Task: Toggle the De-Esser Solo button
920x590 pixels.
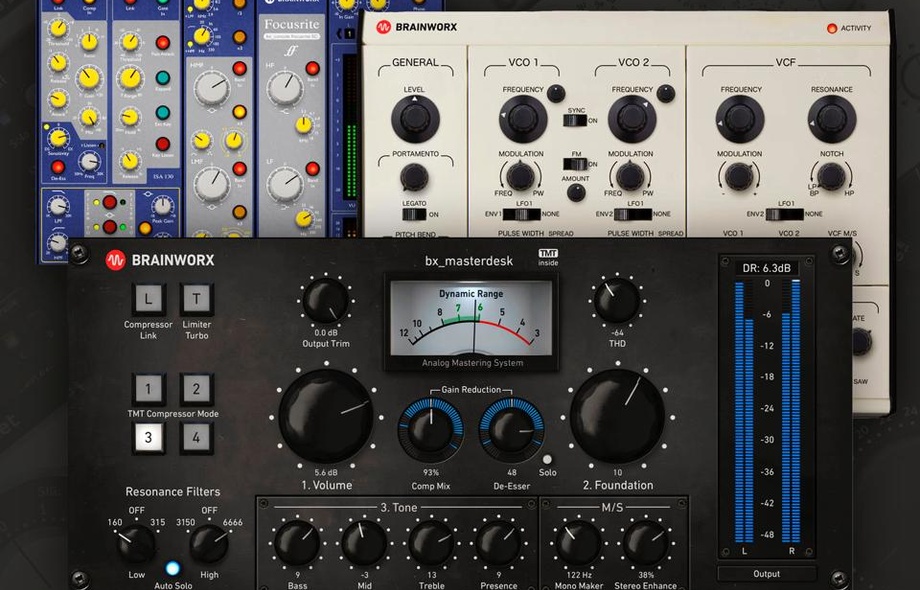Action: tap(547, 459)
